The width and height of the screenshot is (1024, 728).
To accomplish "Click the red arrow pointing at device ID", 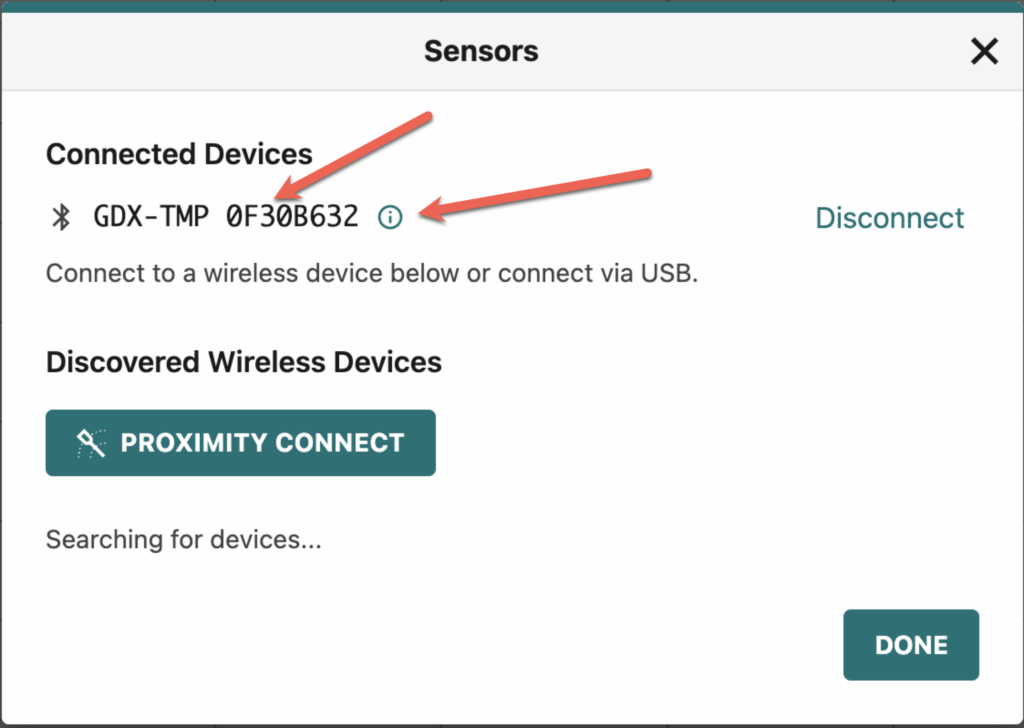I will point(353,156).
